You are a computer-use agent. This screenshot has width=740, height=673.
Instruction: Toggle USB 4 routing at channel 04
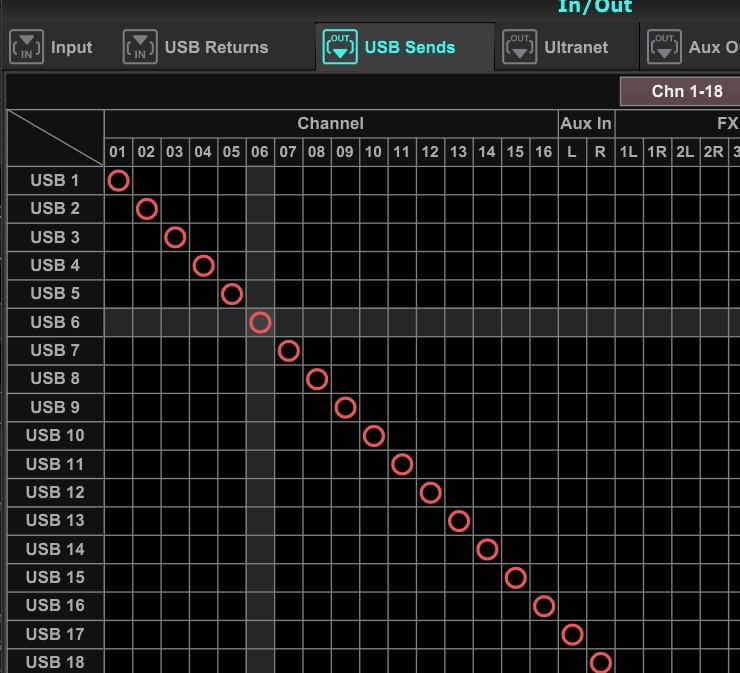point(203,266)
